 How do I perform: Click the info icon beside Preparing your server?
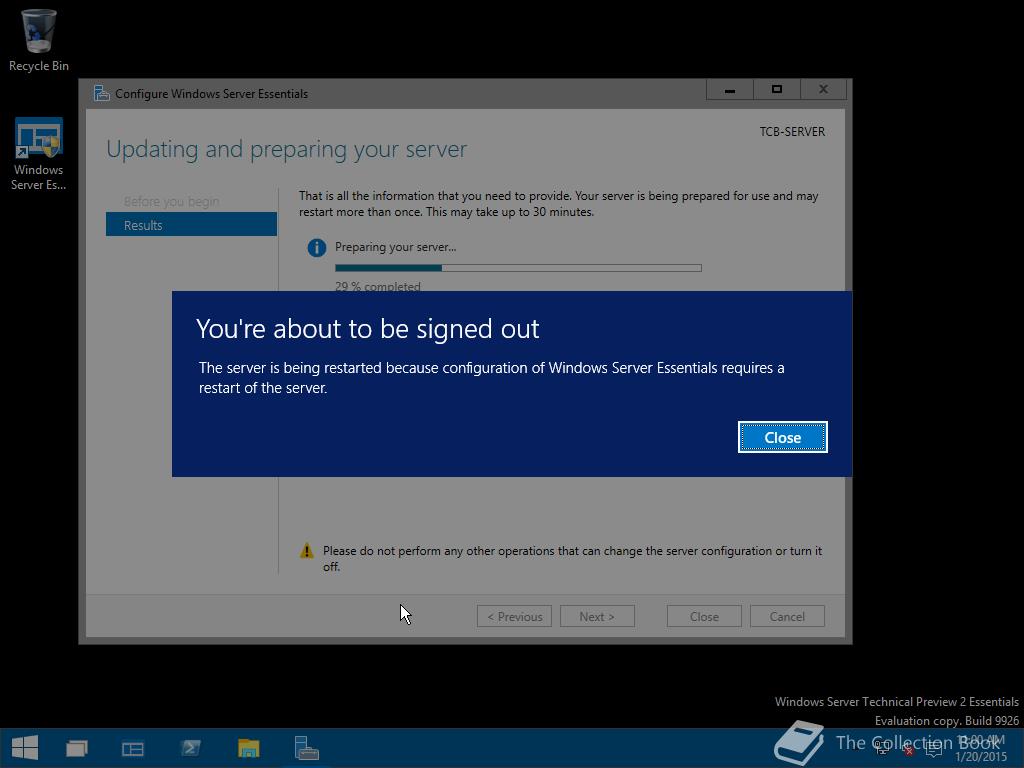(x=317, y=248)
